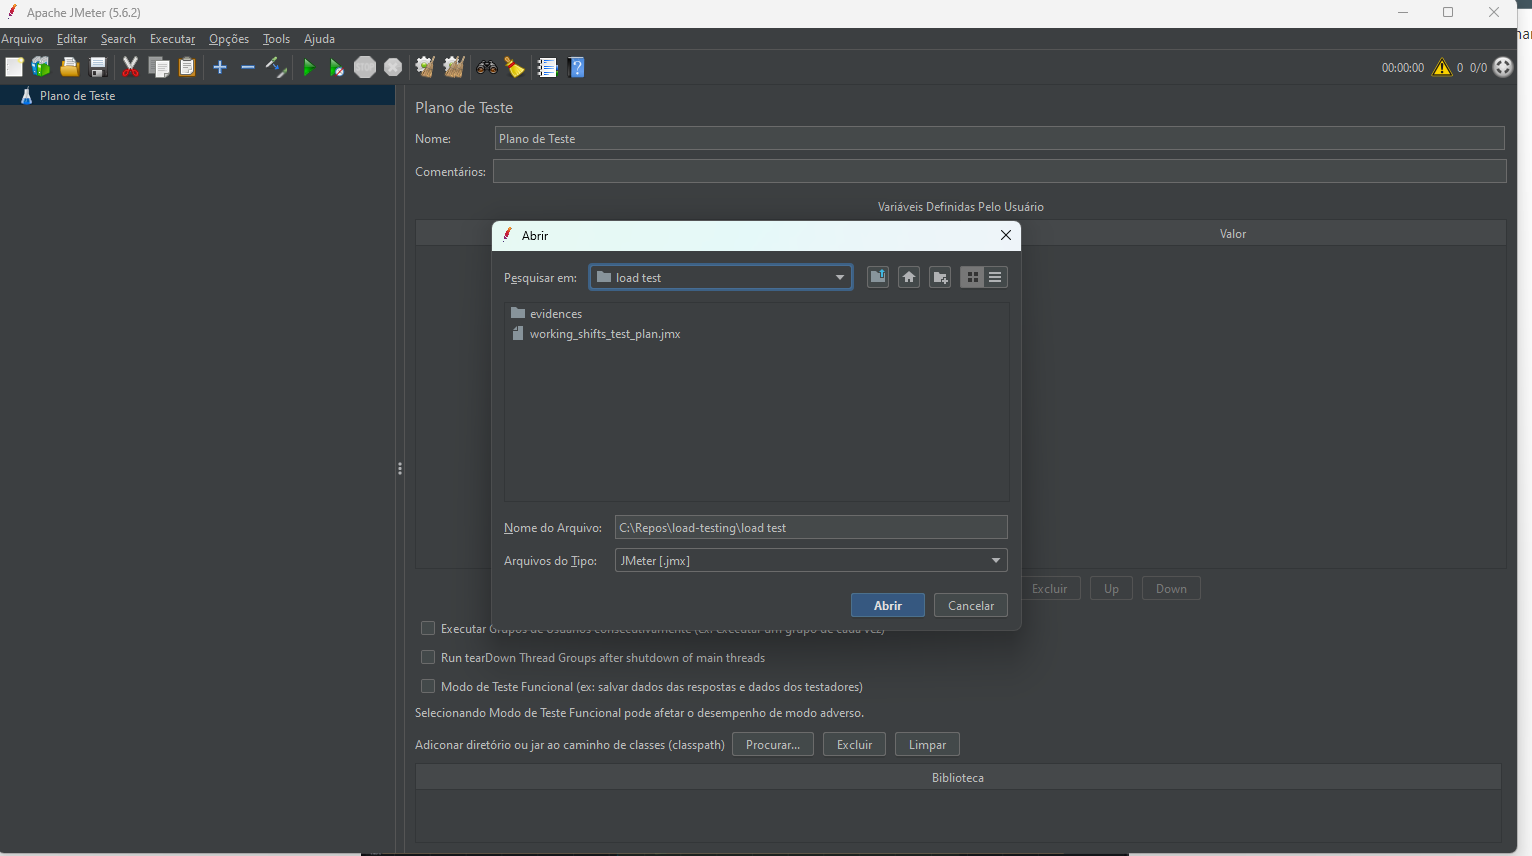Open the Executar menu

(173, 39)
